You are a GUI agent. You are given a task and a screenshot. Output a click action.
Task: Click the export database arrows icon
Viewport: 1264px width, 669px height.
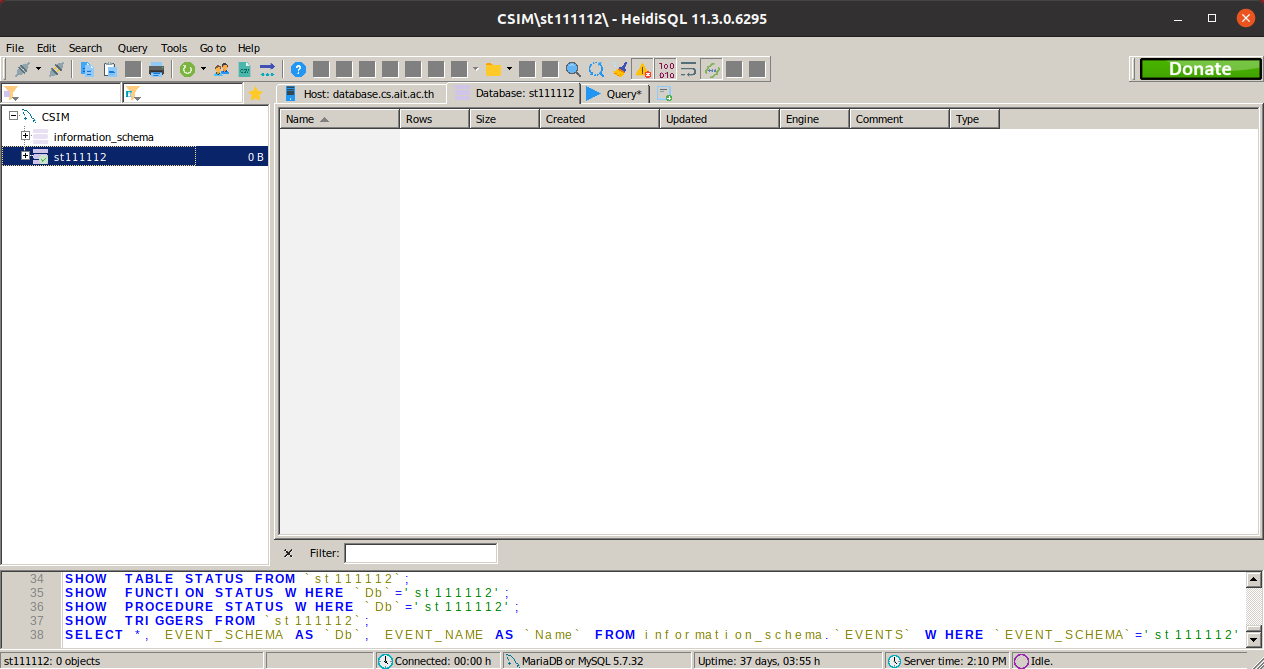pyautogui.click(x=267, y=69)
